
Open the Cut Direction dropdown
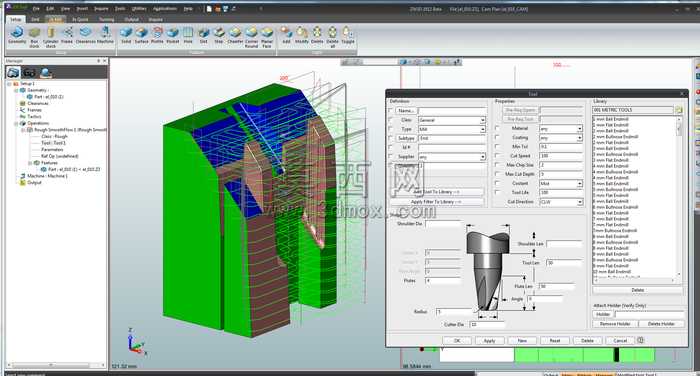[x=579, y=202]
